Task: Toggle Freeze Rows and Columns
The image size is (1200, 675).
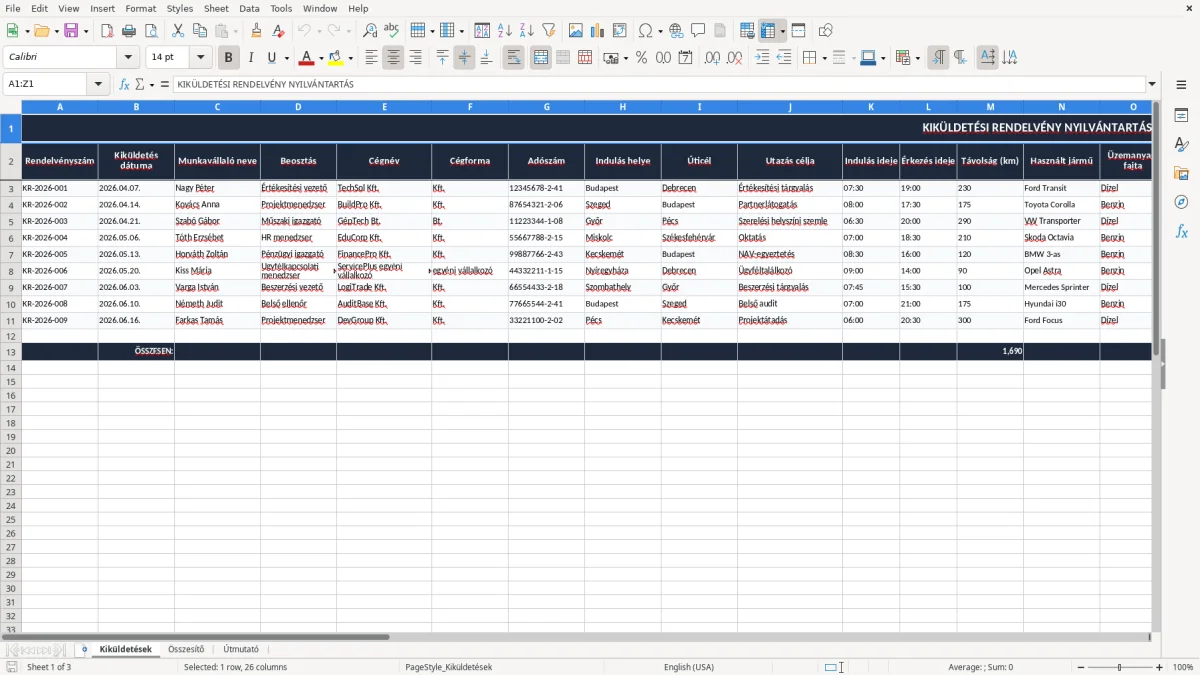Action: coord(768,31)
